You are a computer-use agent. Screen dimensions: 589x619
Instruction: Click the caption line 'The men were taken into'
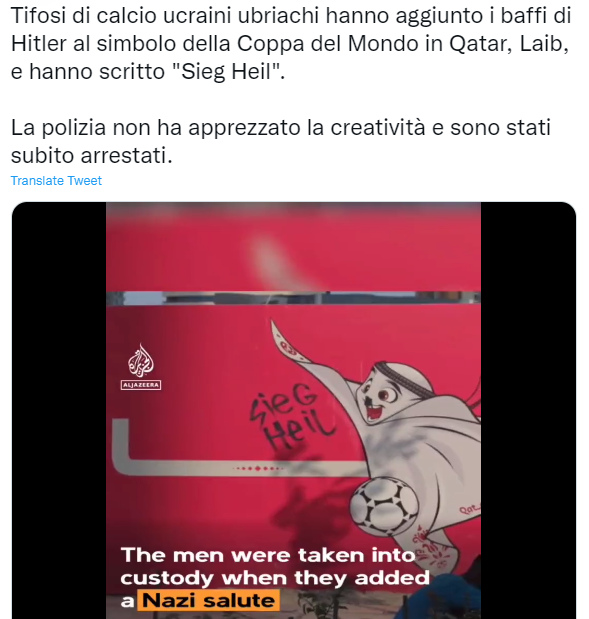tap(268, 555)
